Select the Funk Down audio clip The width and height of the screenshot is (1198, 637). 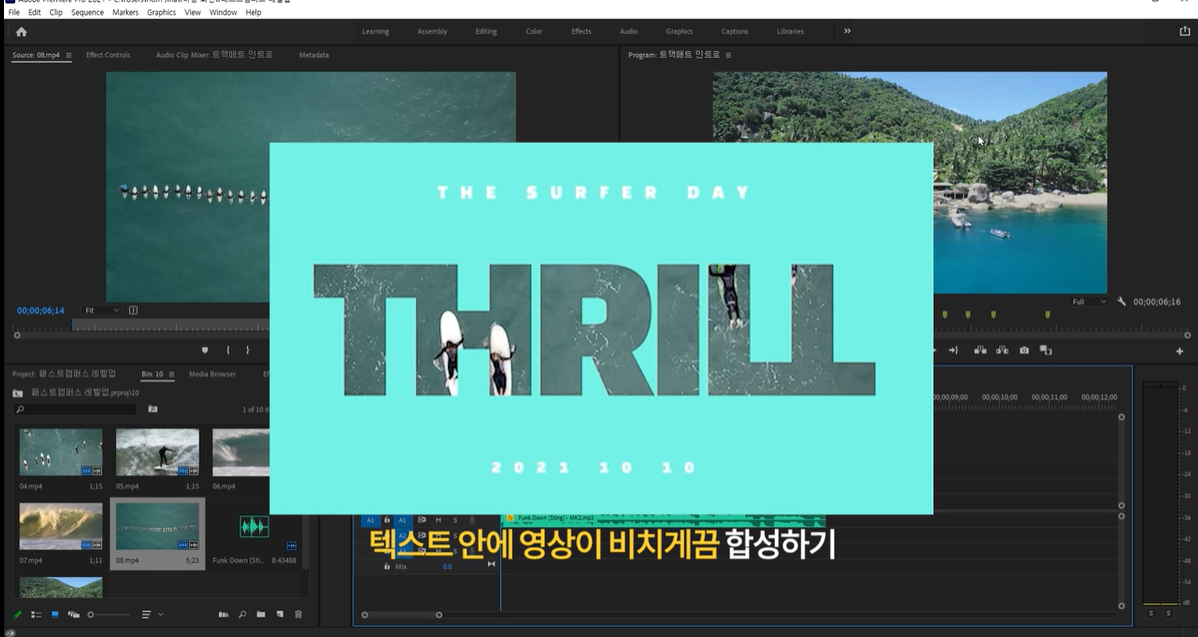254,526
